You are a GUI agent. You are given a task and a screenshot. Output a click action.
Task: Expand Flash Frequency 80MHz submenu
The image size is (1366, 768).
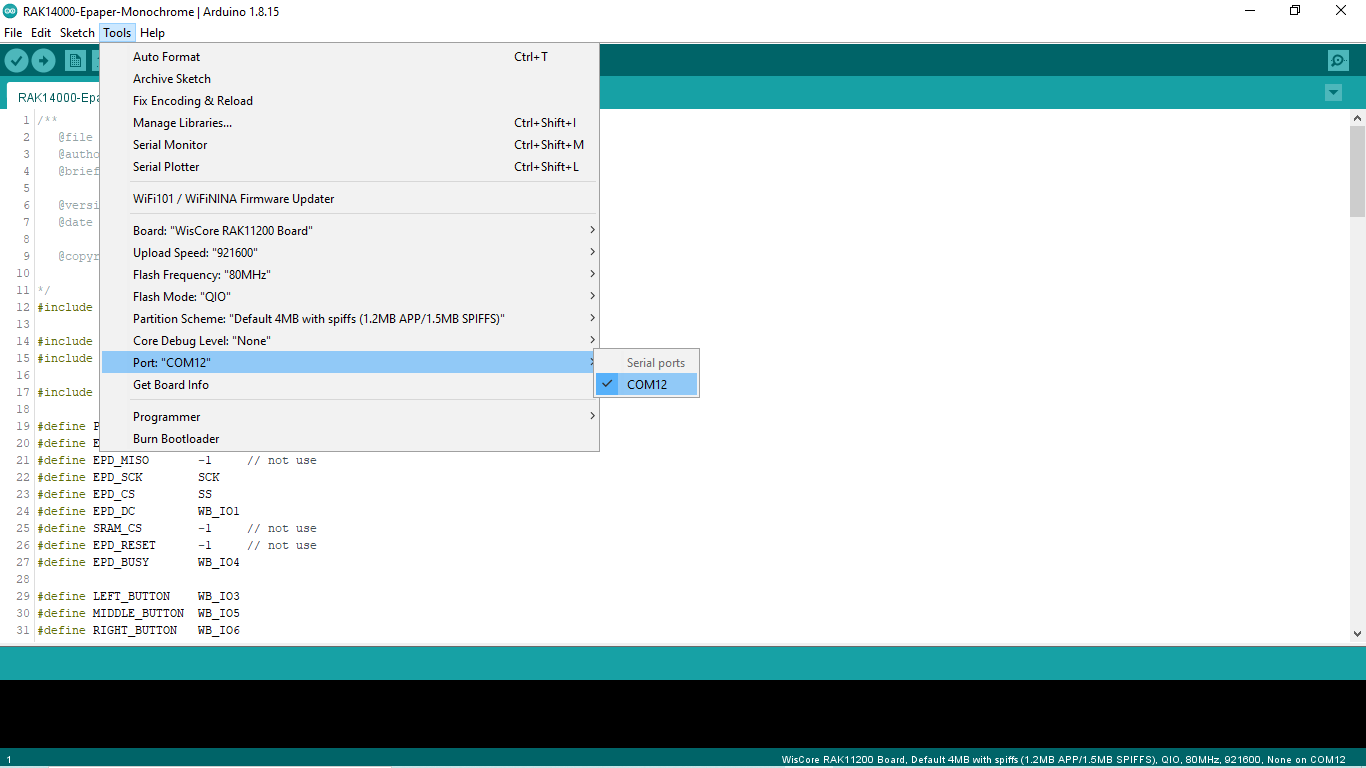click(350, 275)
